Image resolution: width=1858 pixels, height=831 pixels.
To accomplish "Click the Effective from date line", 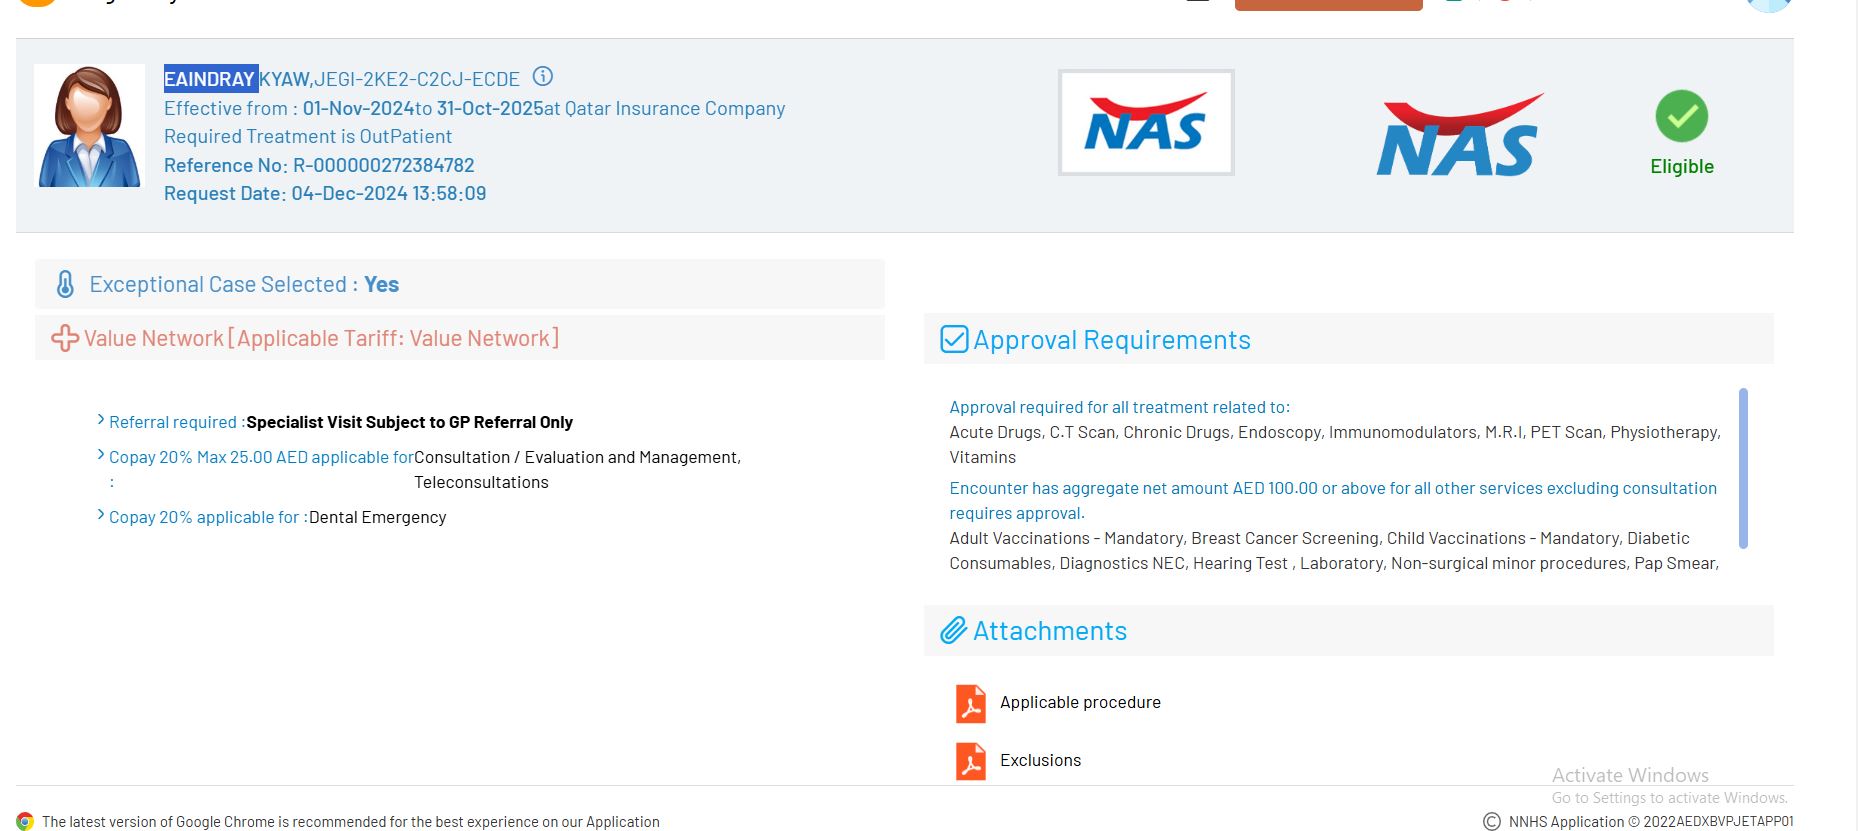I will [474, 108].
